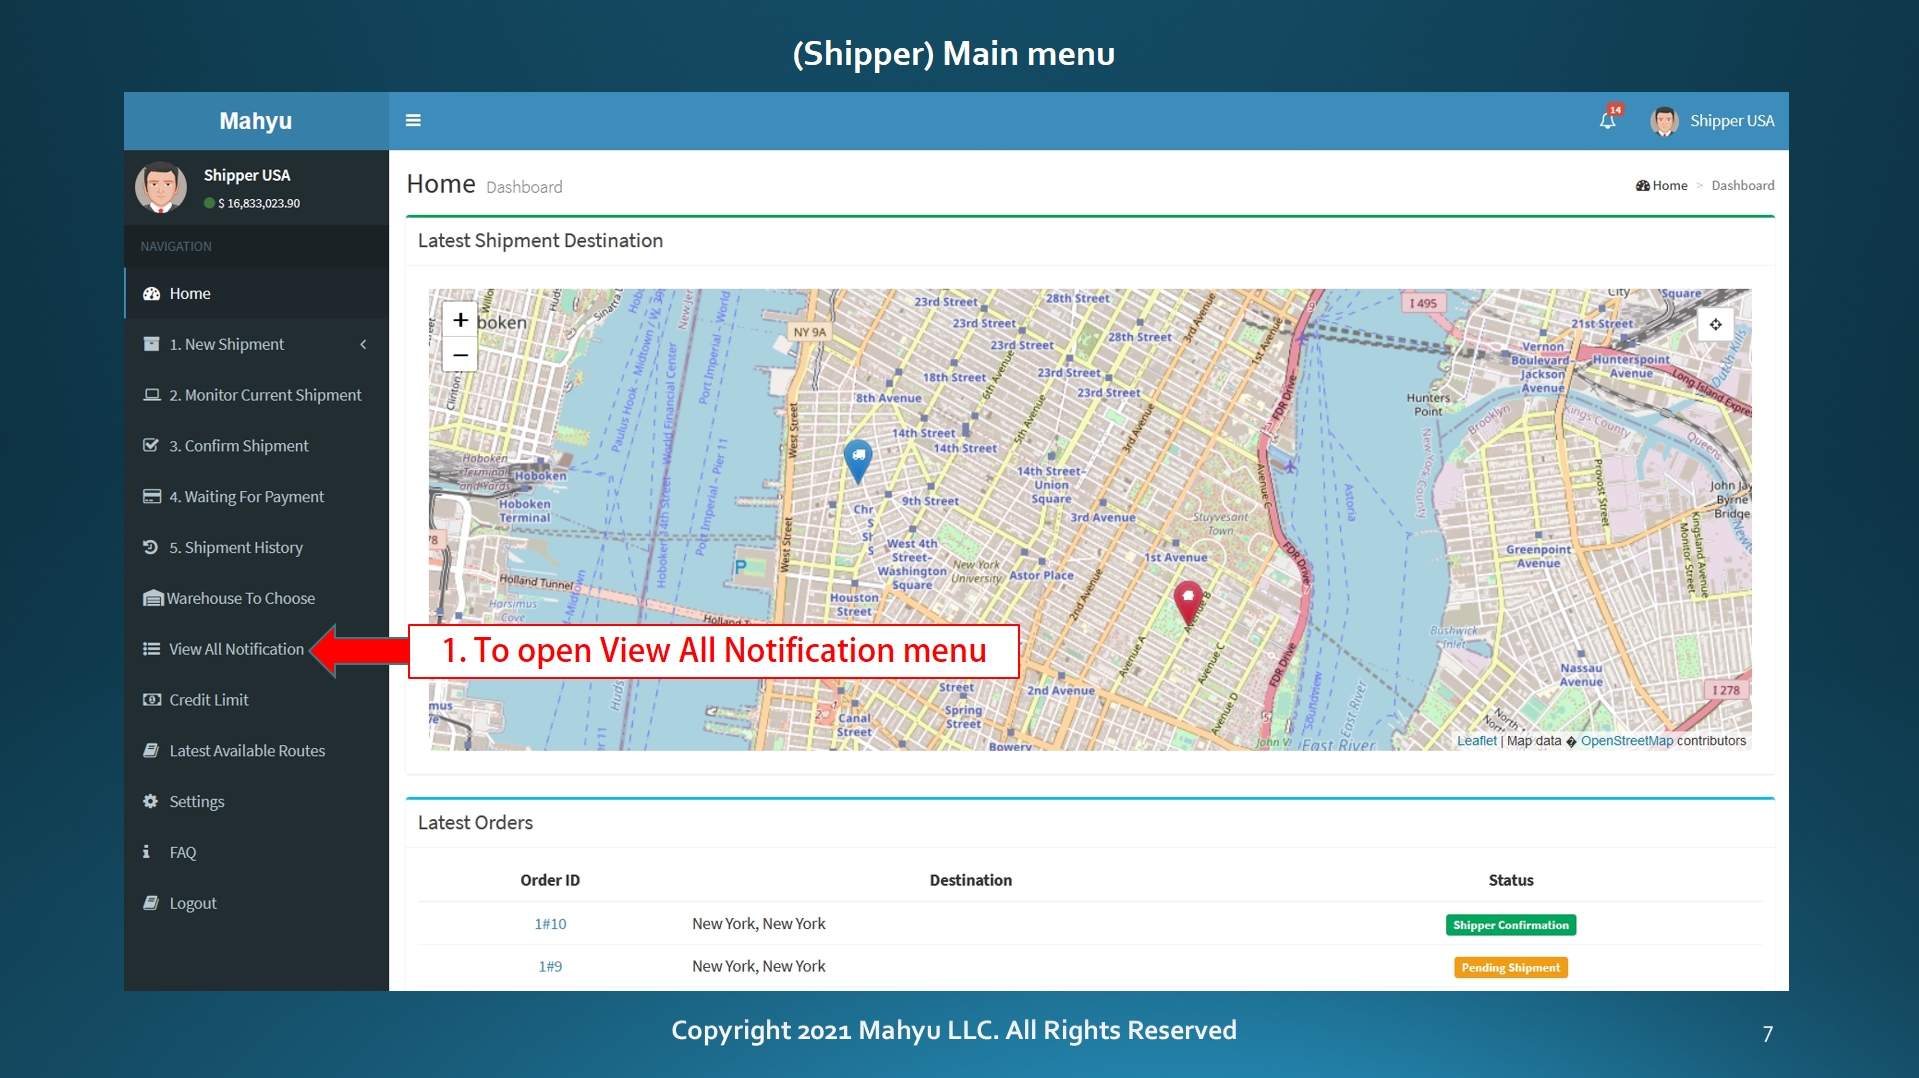
Task: Open the Leaflet attribution link
Action: [1476, 741]
